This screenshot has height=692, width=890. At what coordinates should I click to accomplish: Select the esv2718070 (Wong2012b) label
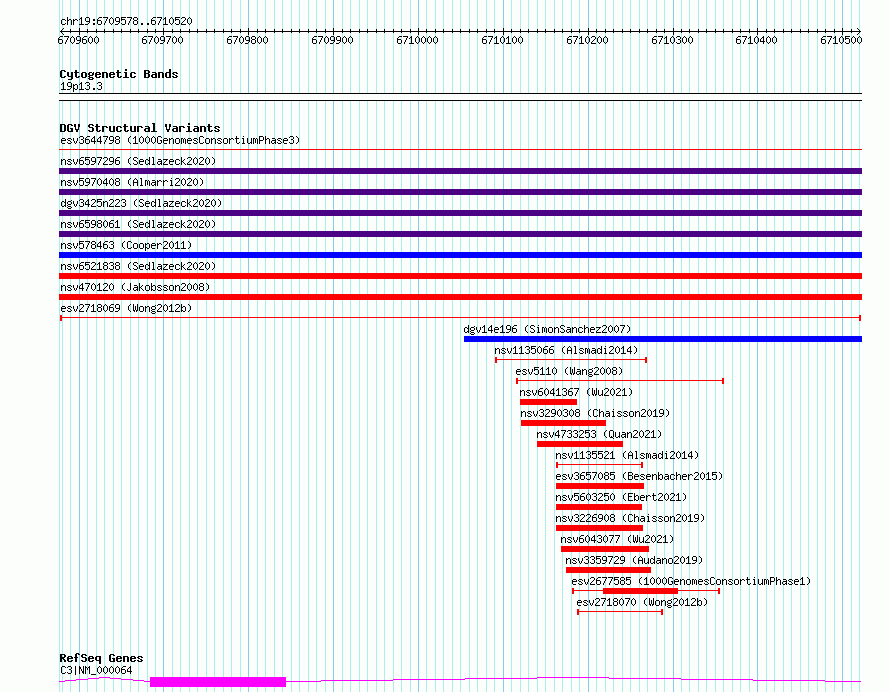click(x=642, y=602)
